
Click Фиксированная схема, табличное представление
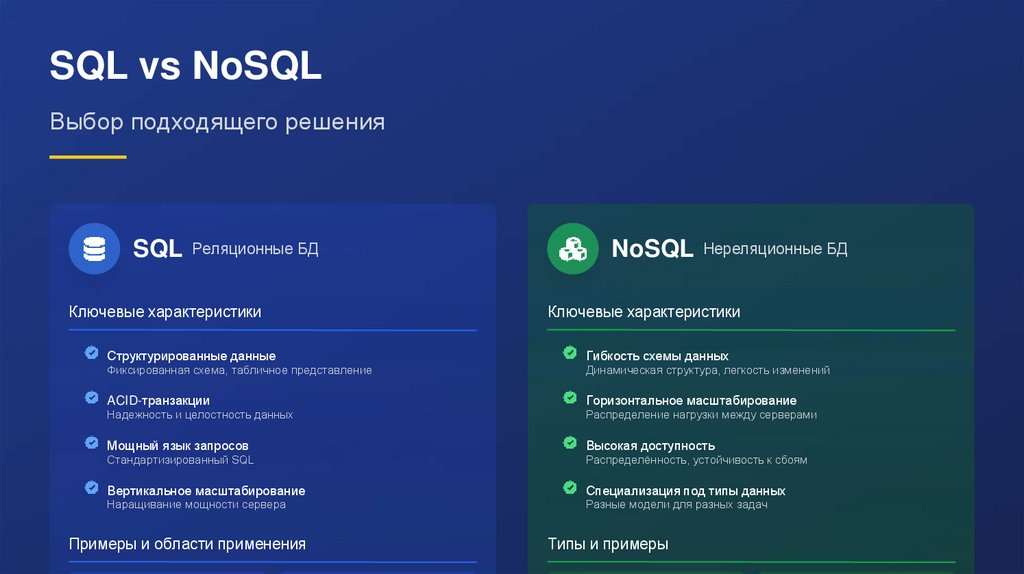coord(240,370)
